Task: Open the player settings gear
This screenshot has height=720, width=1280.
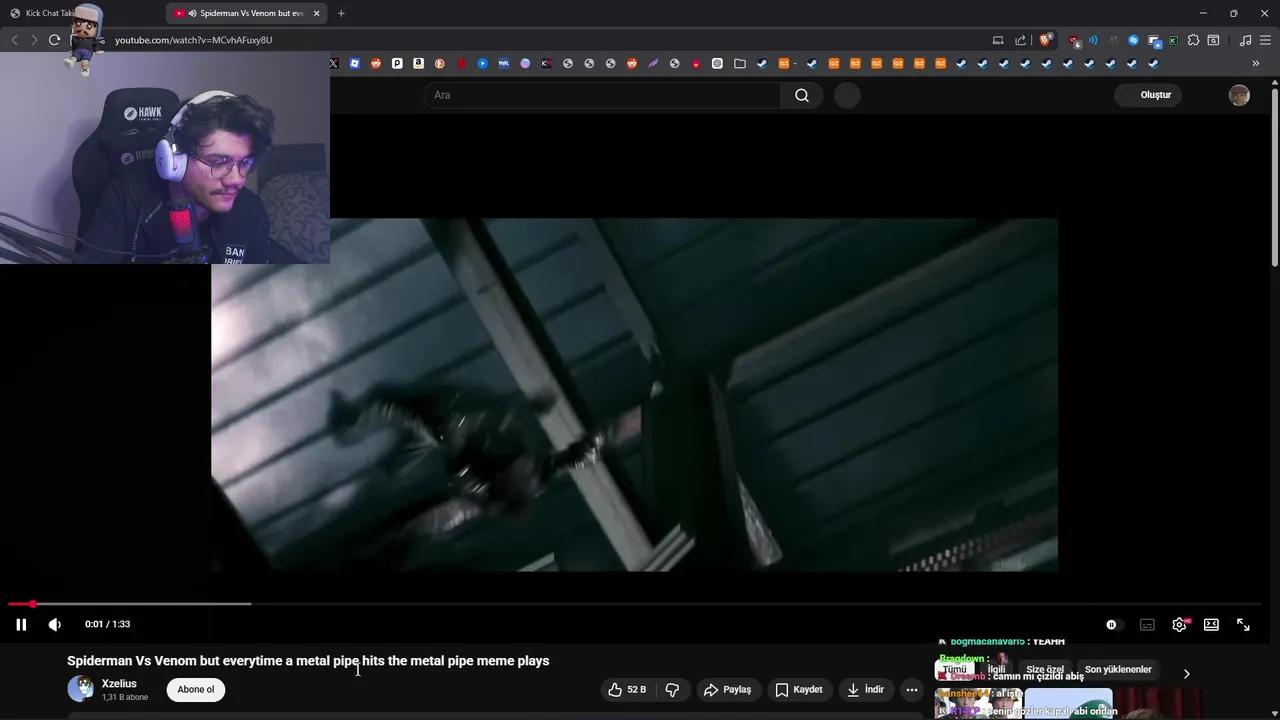Action: 1179,624
